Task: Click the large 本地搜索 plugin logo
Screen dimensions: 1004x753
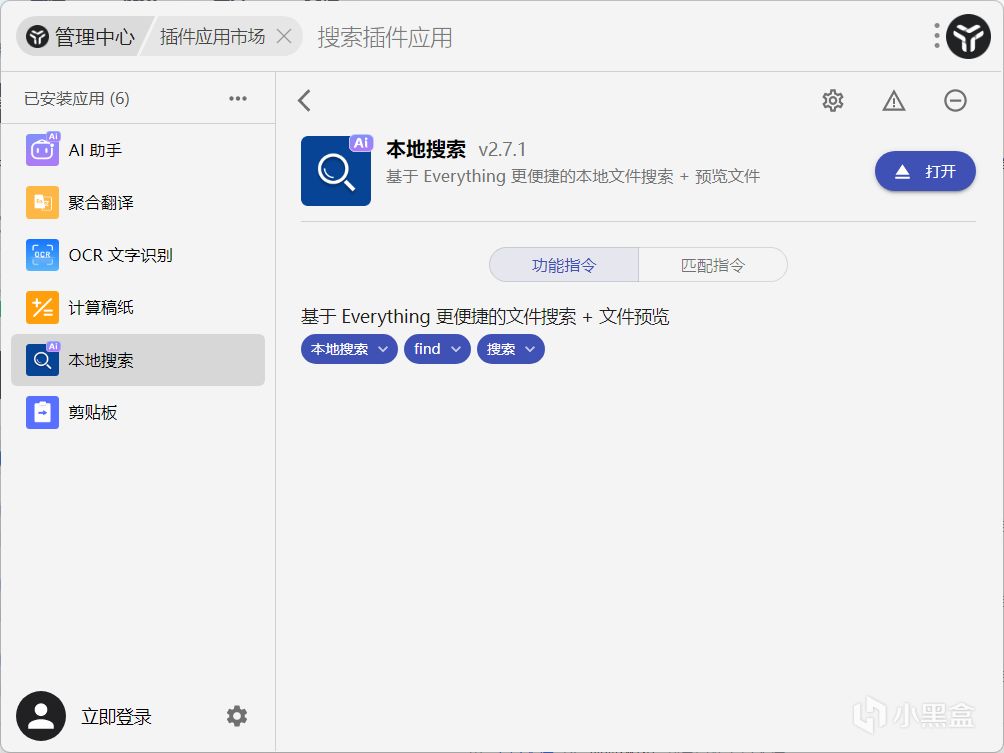Action: click(336, 171)
